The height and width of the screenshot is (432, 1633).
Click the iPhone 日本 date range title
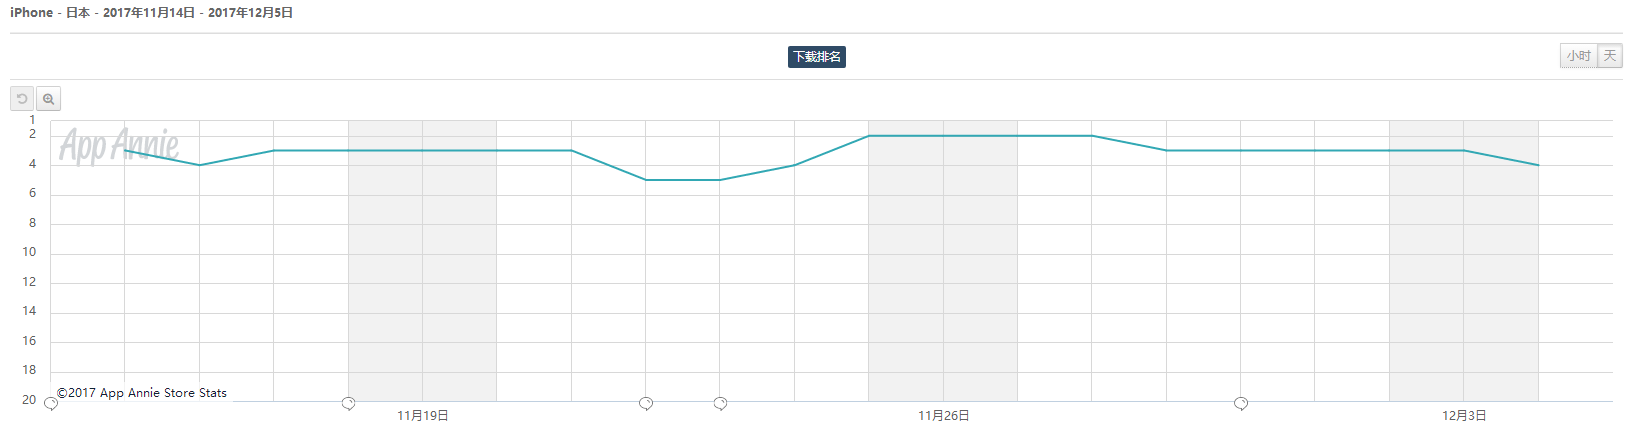click(x=151, y=13)
